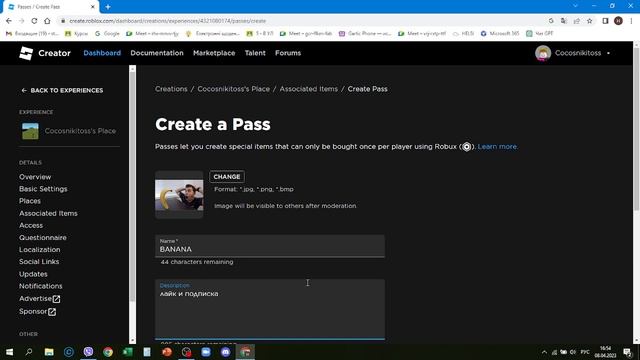
Task: Show hidden system tray icons
Action: 544,352
